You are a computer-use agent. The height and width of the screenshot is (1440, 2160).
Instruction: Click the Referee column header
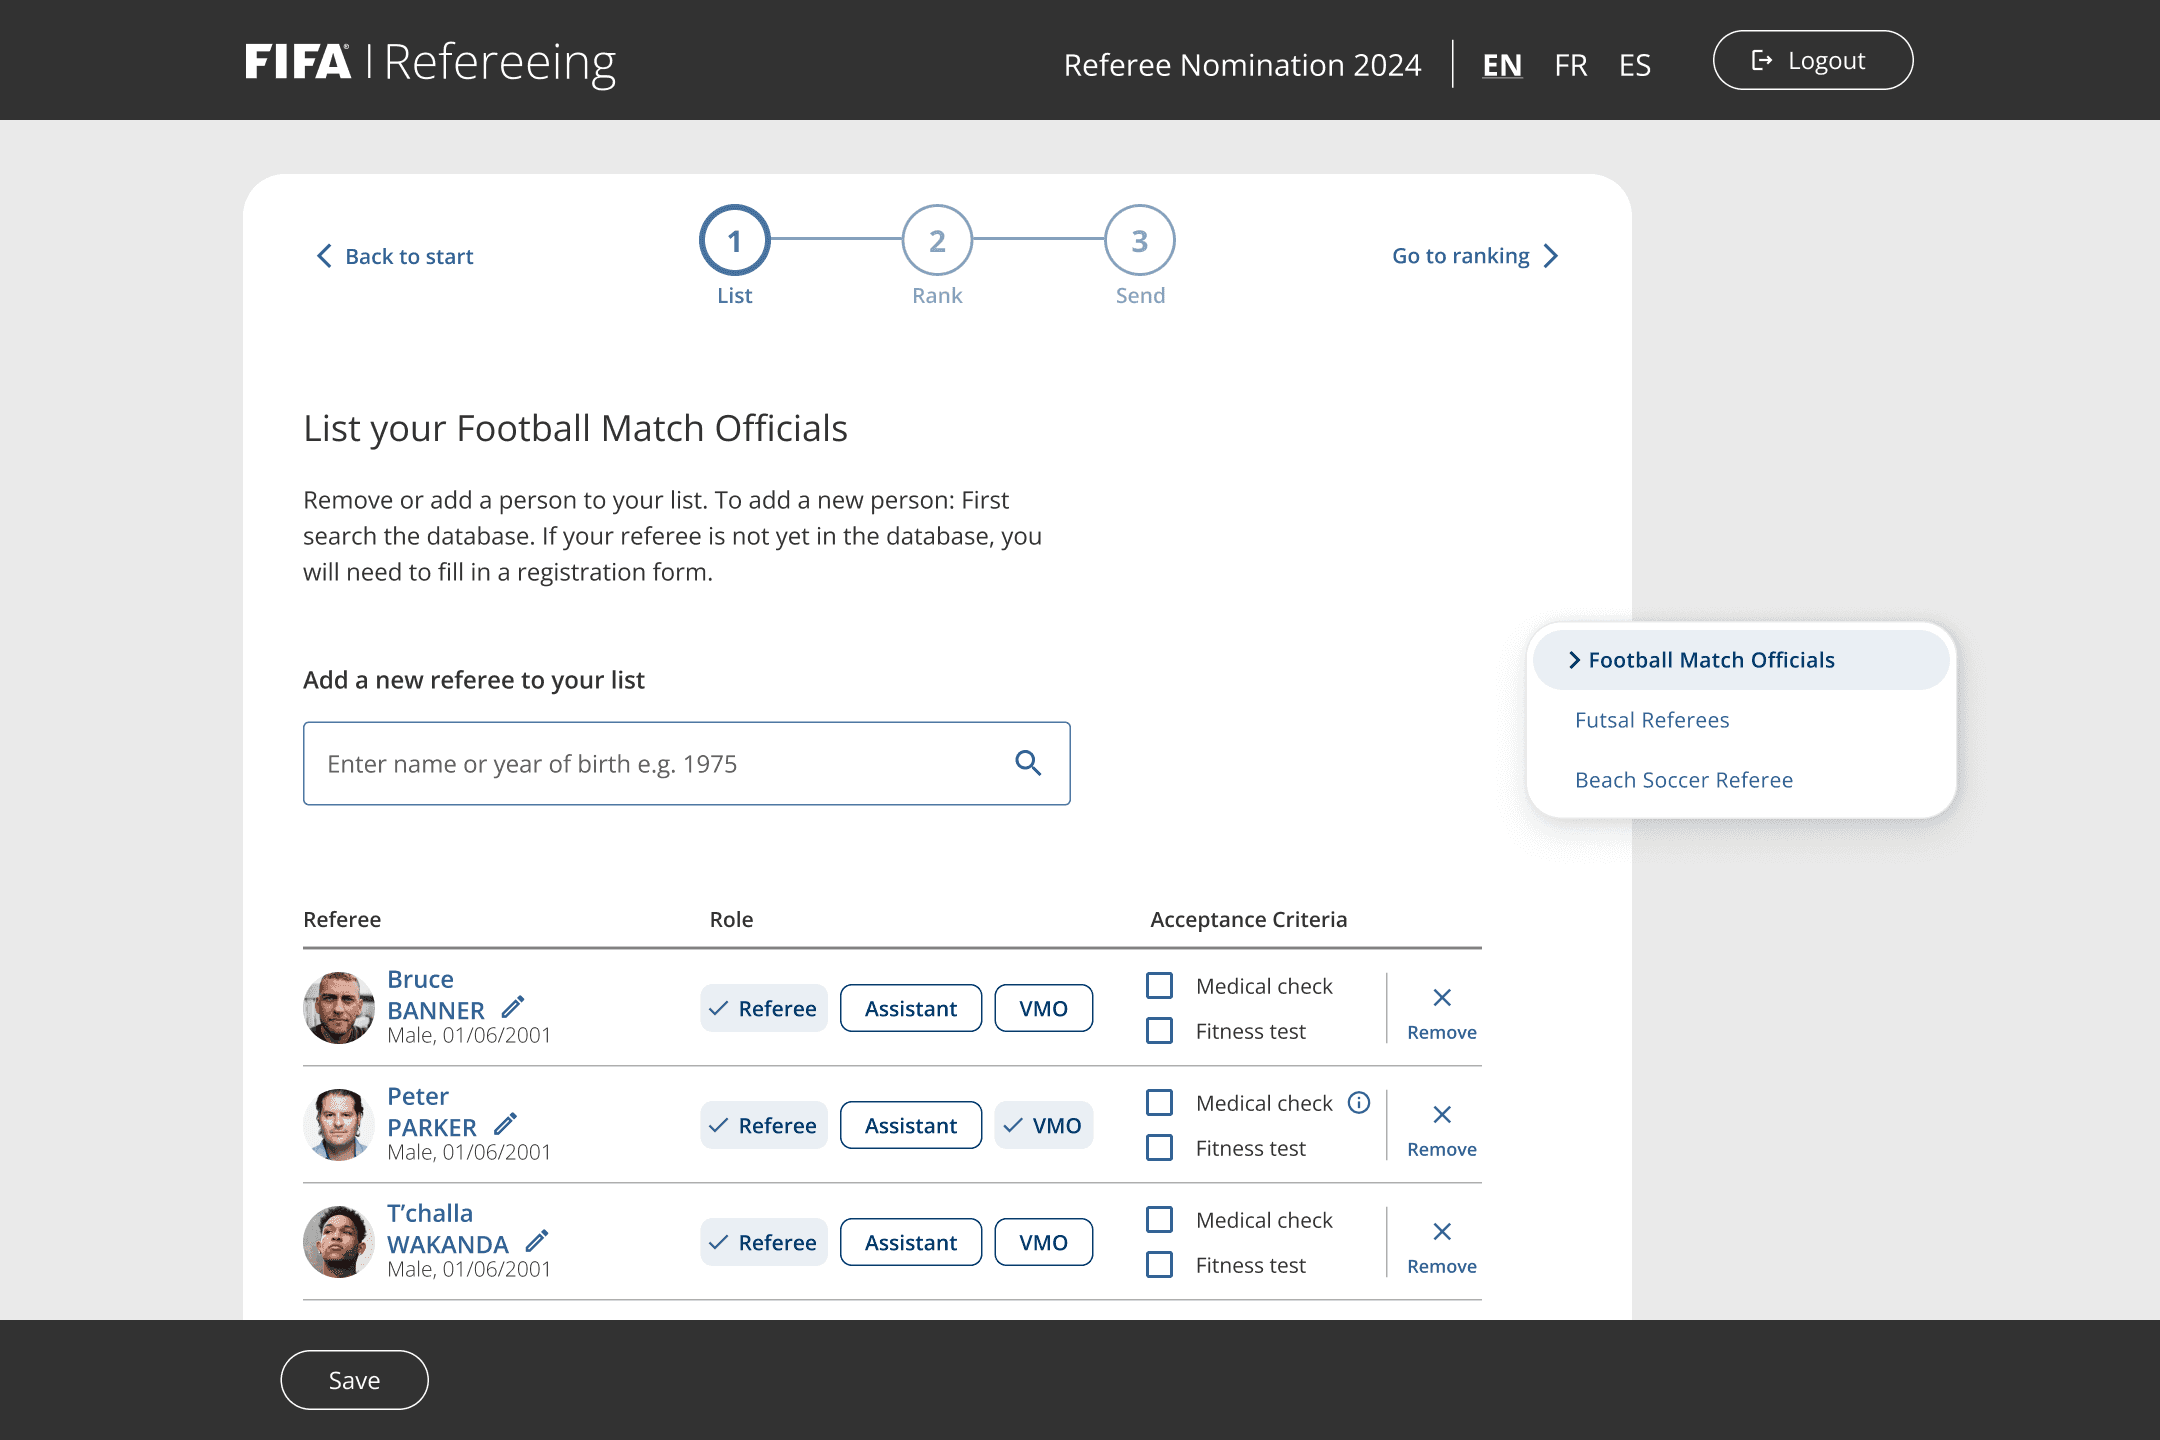(x=342, y=919)
